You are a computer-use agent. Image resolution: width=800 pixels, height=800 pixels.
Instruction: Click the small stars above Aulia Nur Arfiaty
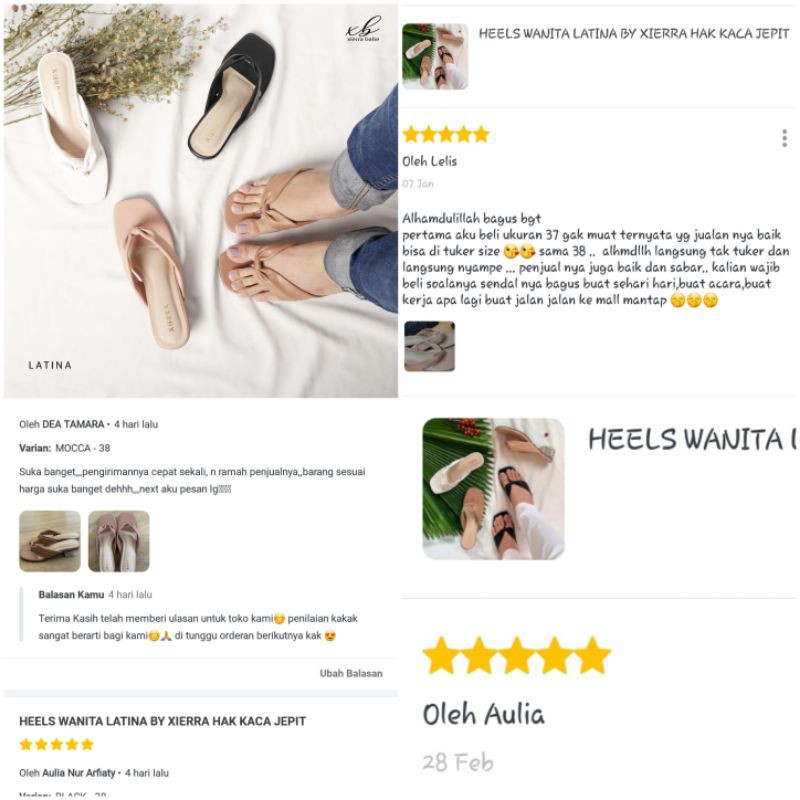57,744
